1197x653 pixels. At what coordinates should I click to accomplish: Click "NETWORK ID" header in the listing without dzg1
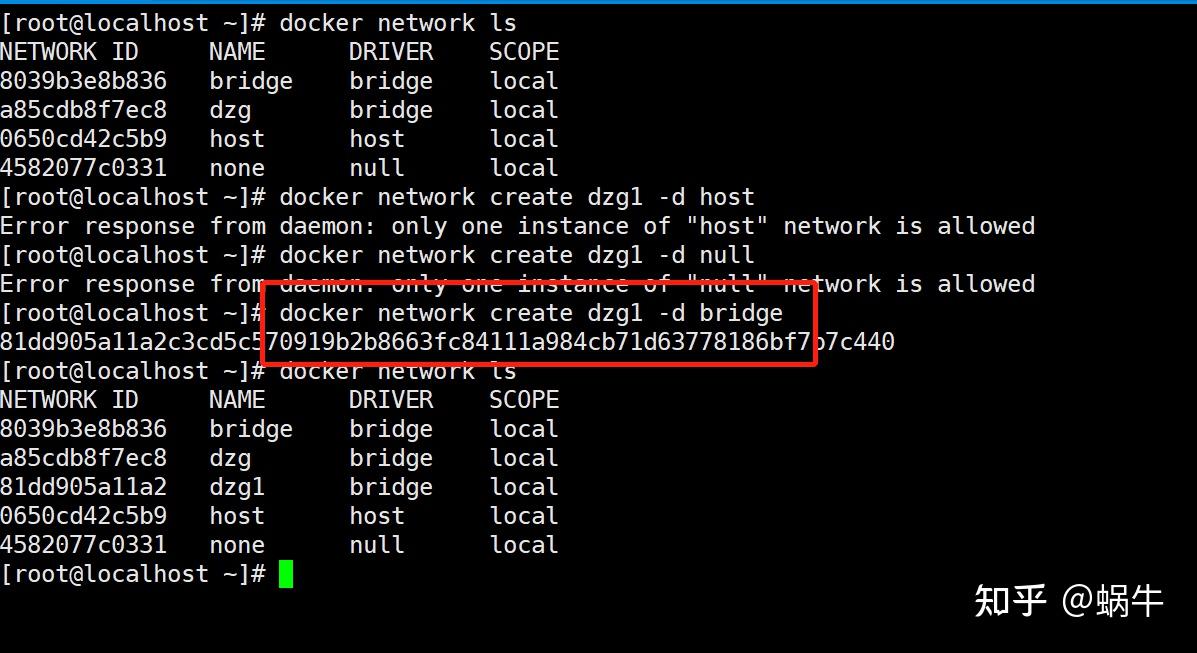coord(69,52)
